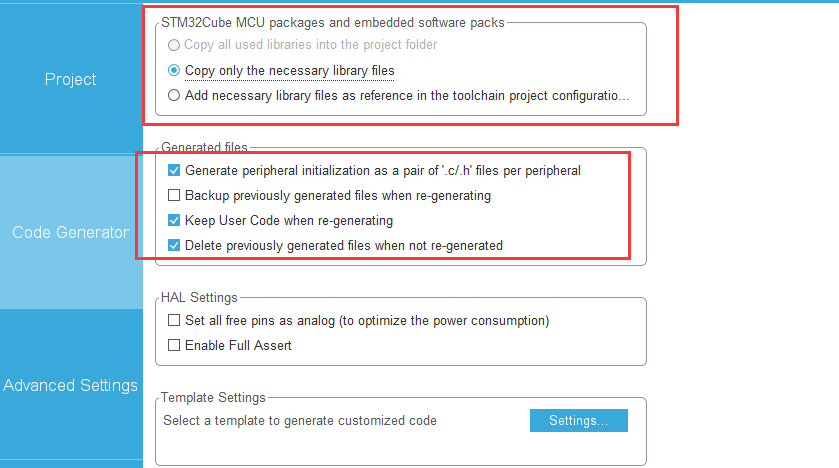Screen dimensions: 839x468
Task: Open template Settings... button
Action: tap(578, 421)
